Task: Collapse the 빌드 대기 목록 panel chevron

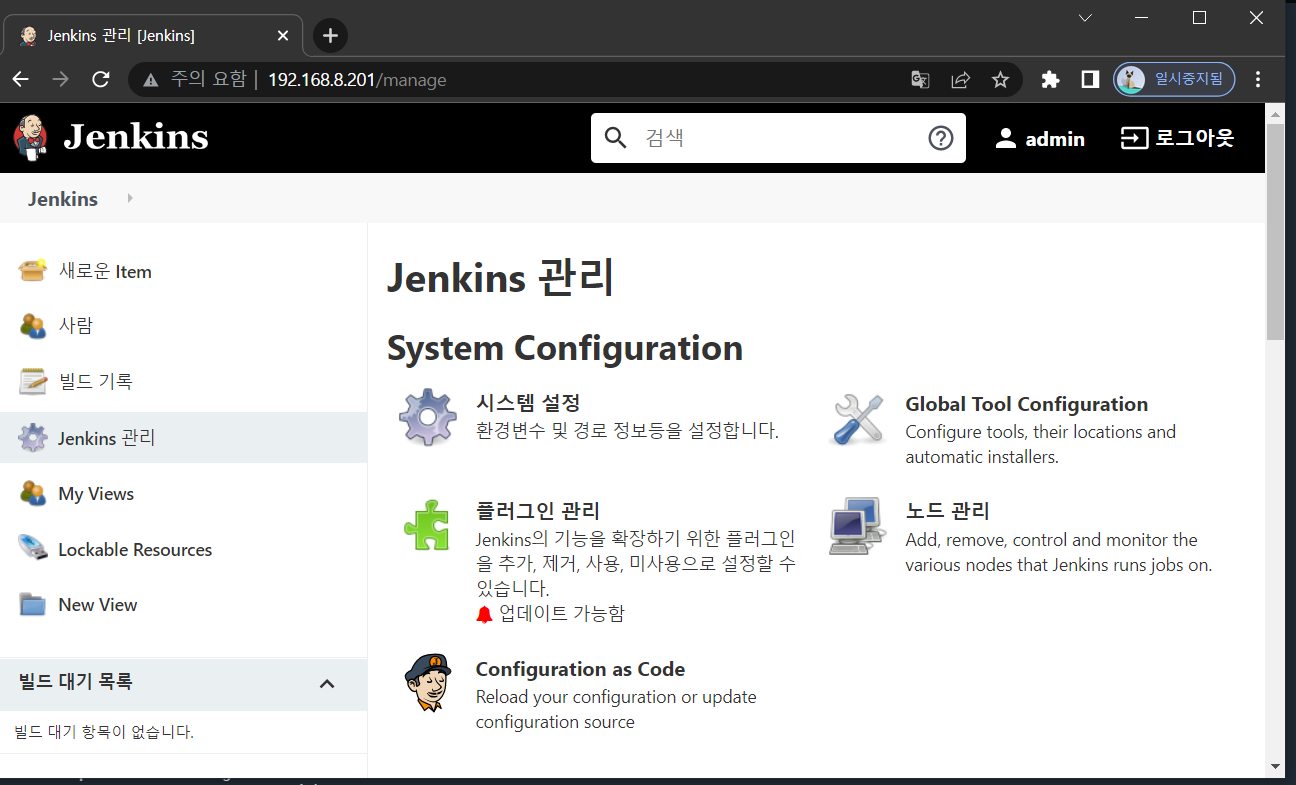Action: click(326, 683)
